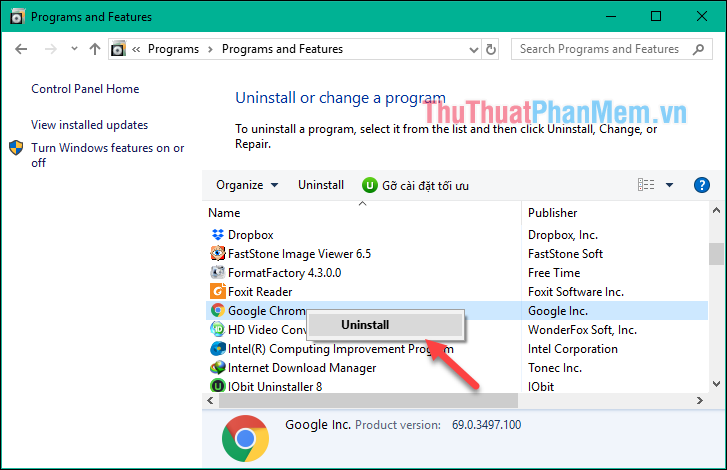Click Dropbox, Inc. publisher cell
Image resolution: width=727 pixels, height=470 pixels.
(563, 235)
